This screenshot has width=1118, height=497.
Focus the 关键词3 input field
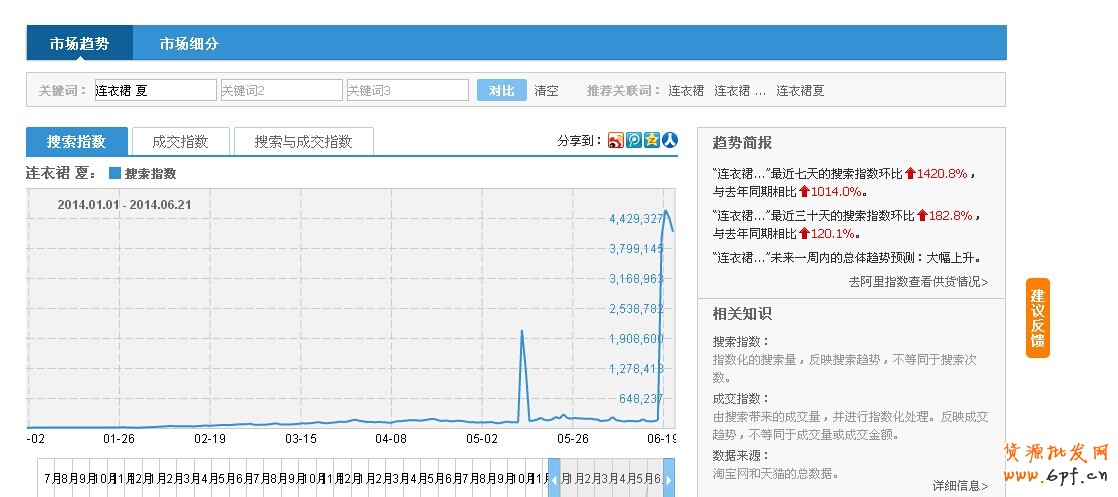click(407, 91)
